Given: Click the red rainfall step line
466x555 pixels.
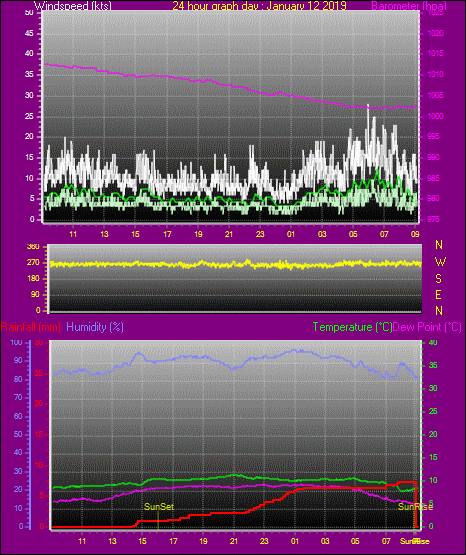Looking at the screenshot, I should pyautogui.click(x=235, y=513).
